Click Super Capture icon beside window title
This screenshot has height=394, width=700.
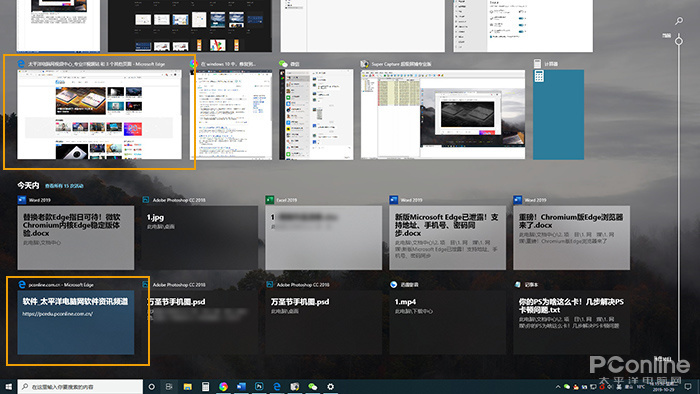tap(364, 64)
